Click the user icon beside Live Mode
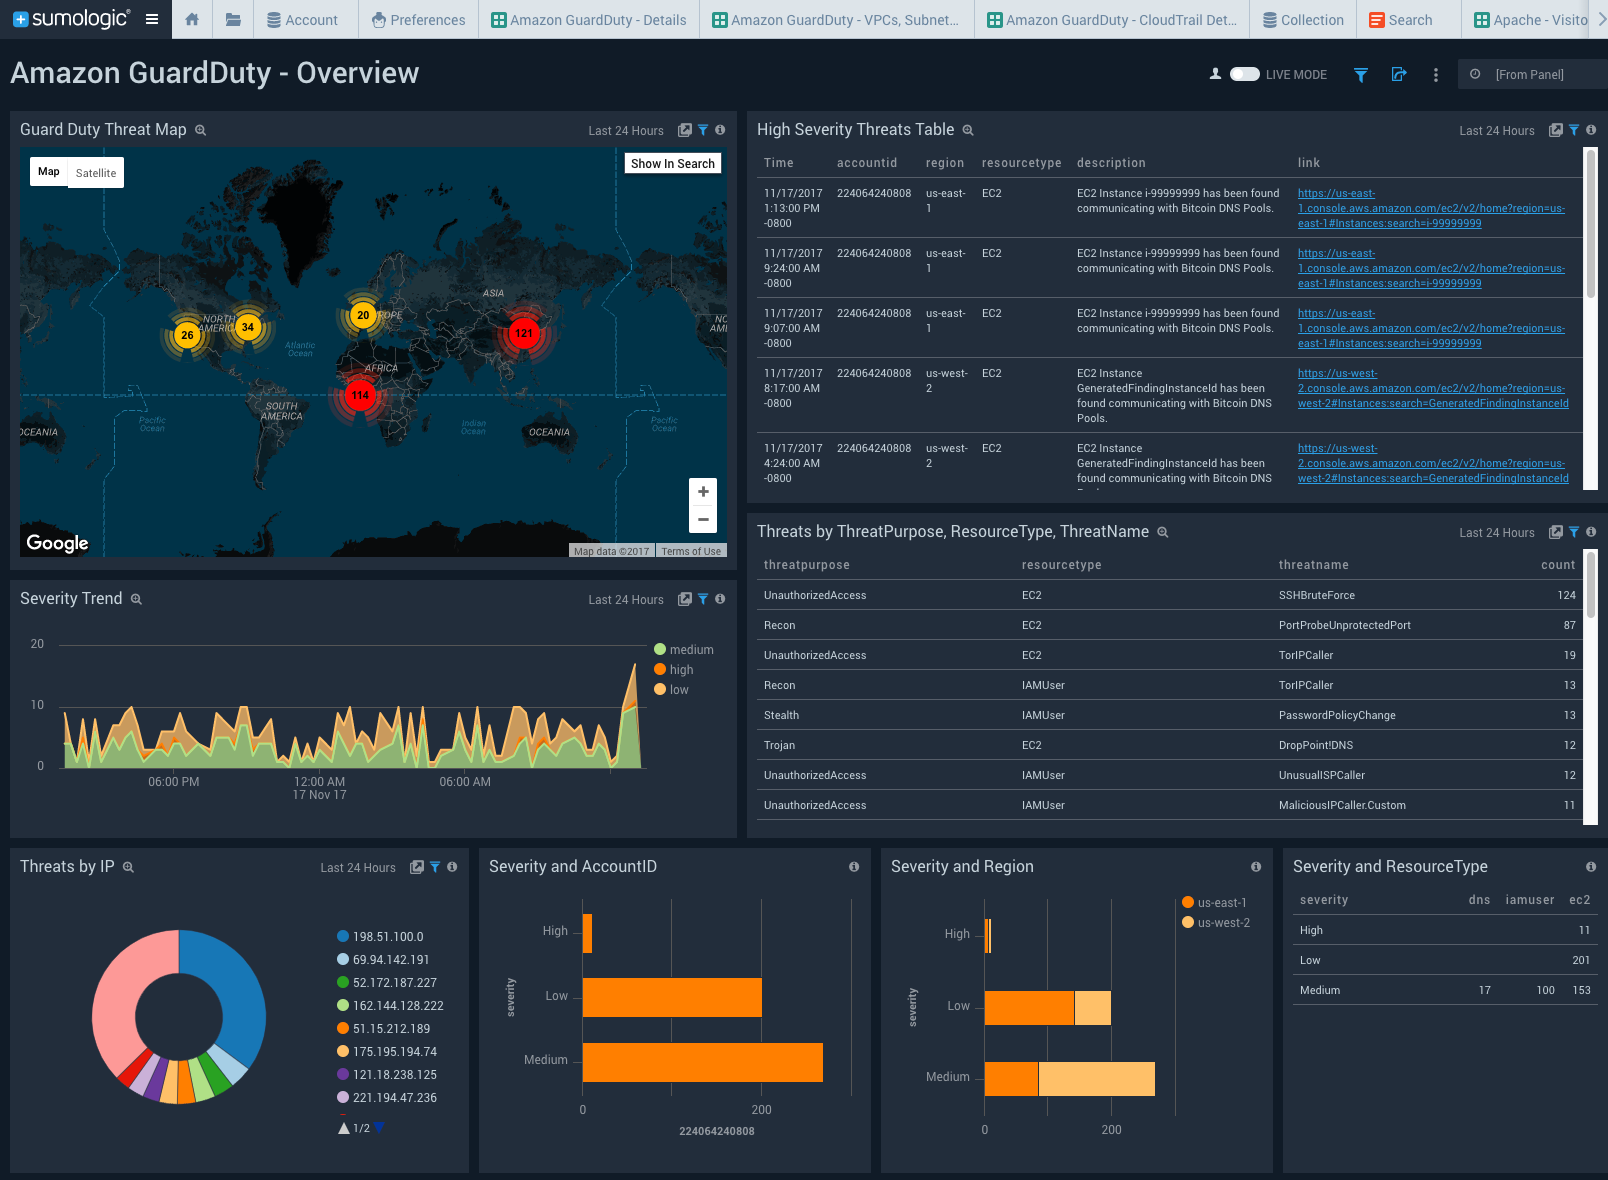This screenshot has width=1608, height=1180. pos(1215,74)
